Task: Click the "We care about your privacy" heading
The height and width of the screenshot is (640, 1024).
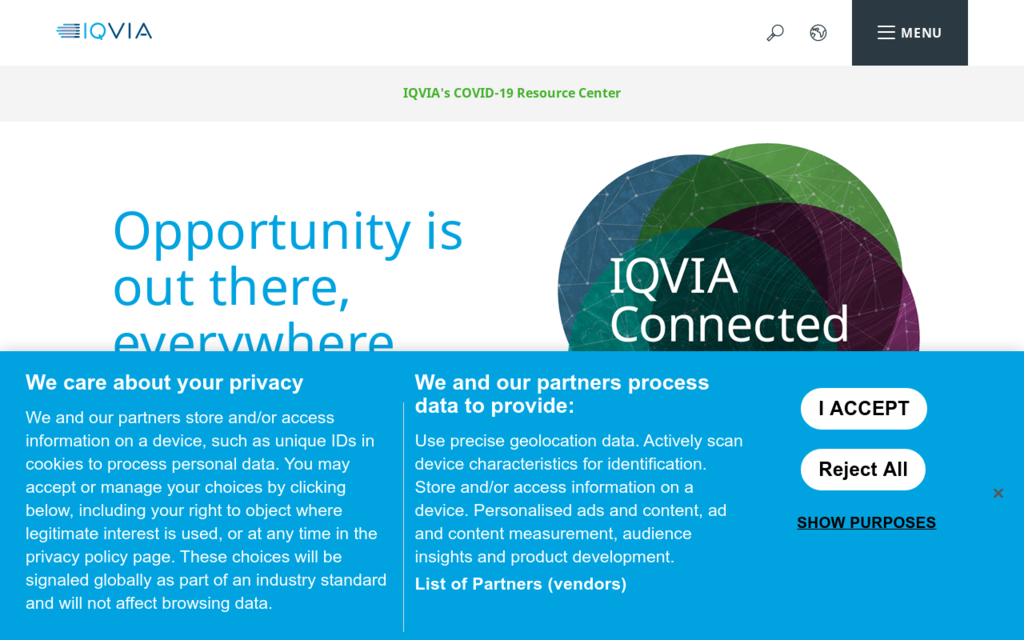Action: (164, 382)
